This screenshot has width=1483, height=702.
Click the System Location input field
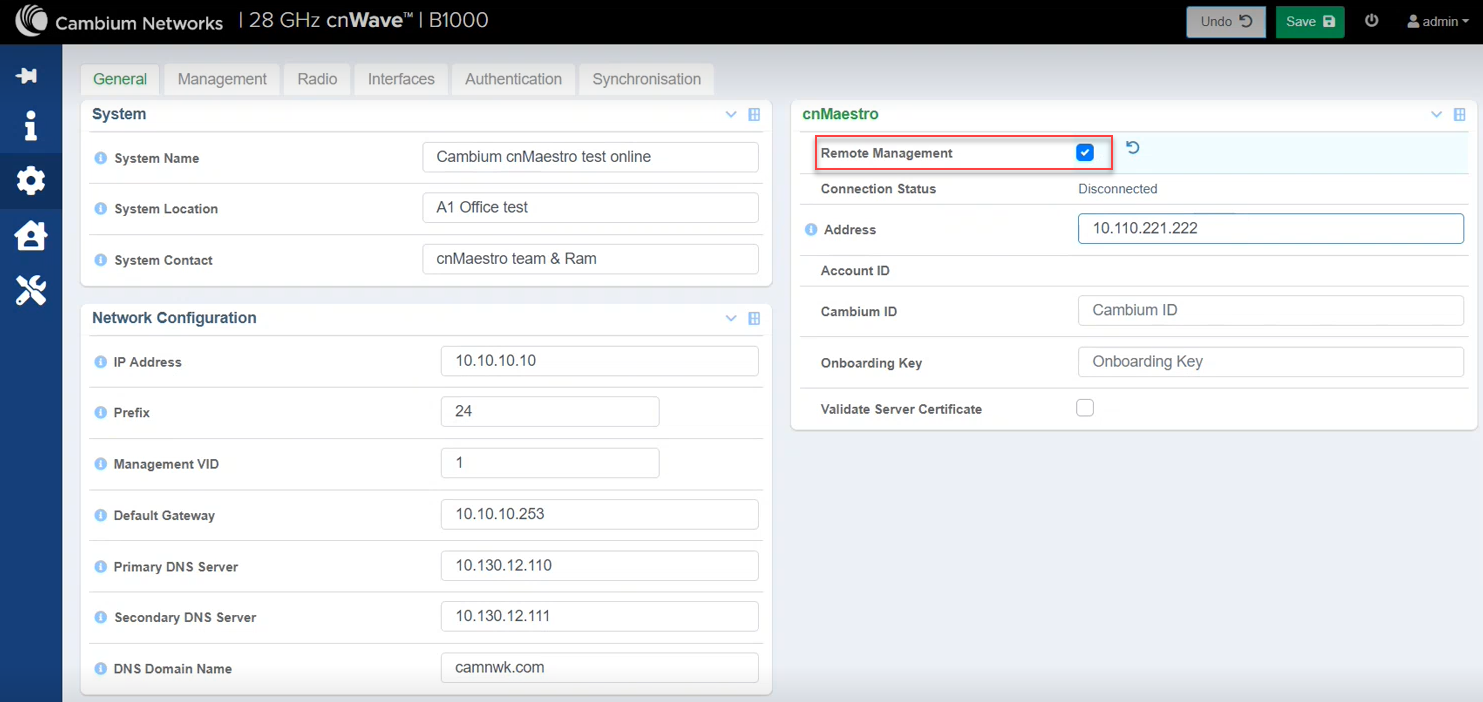[590, 207]
